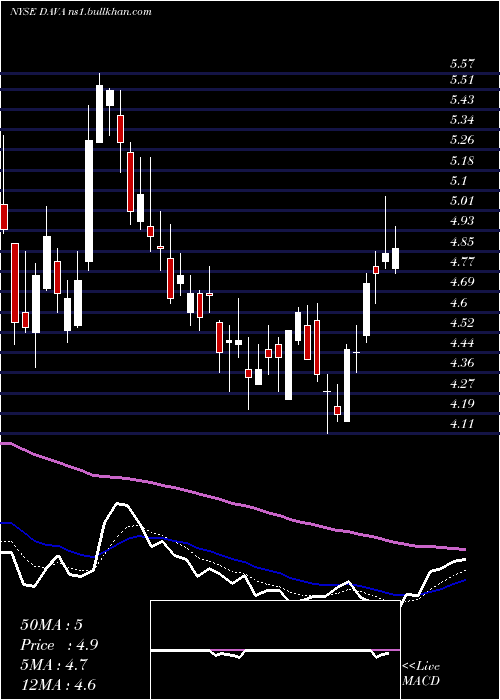Click the 4.44 price axis label

point(462,343)
